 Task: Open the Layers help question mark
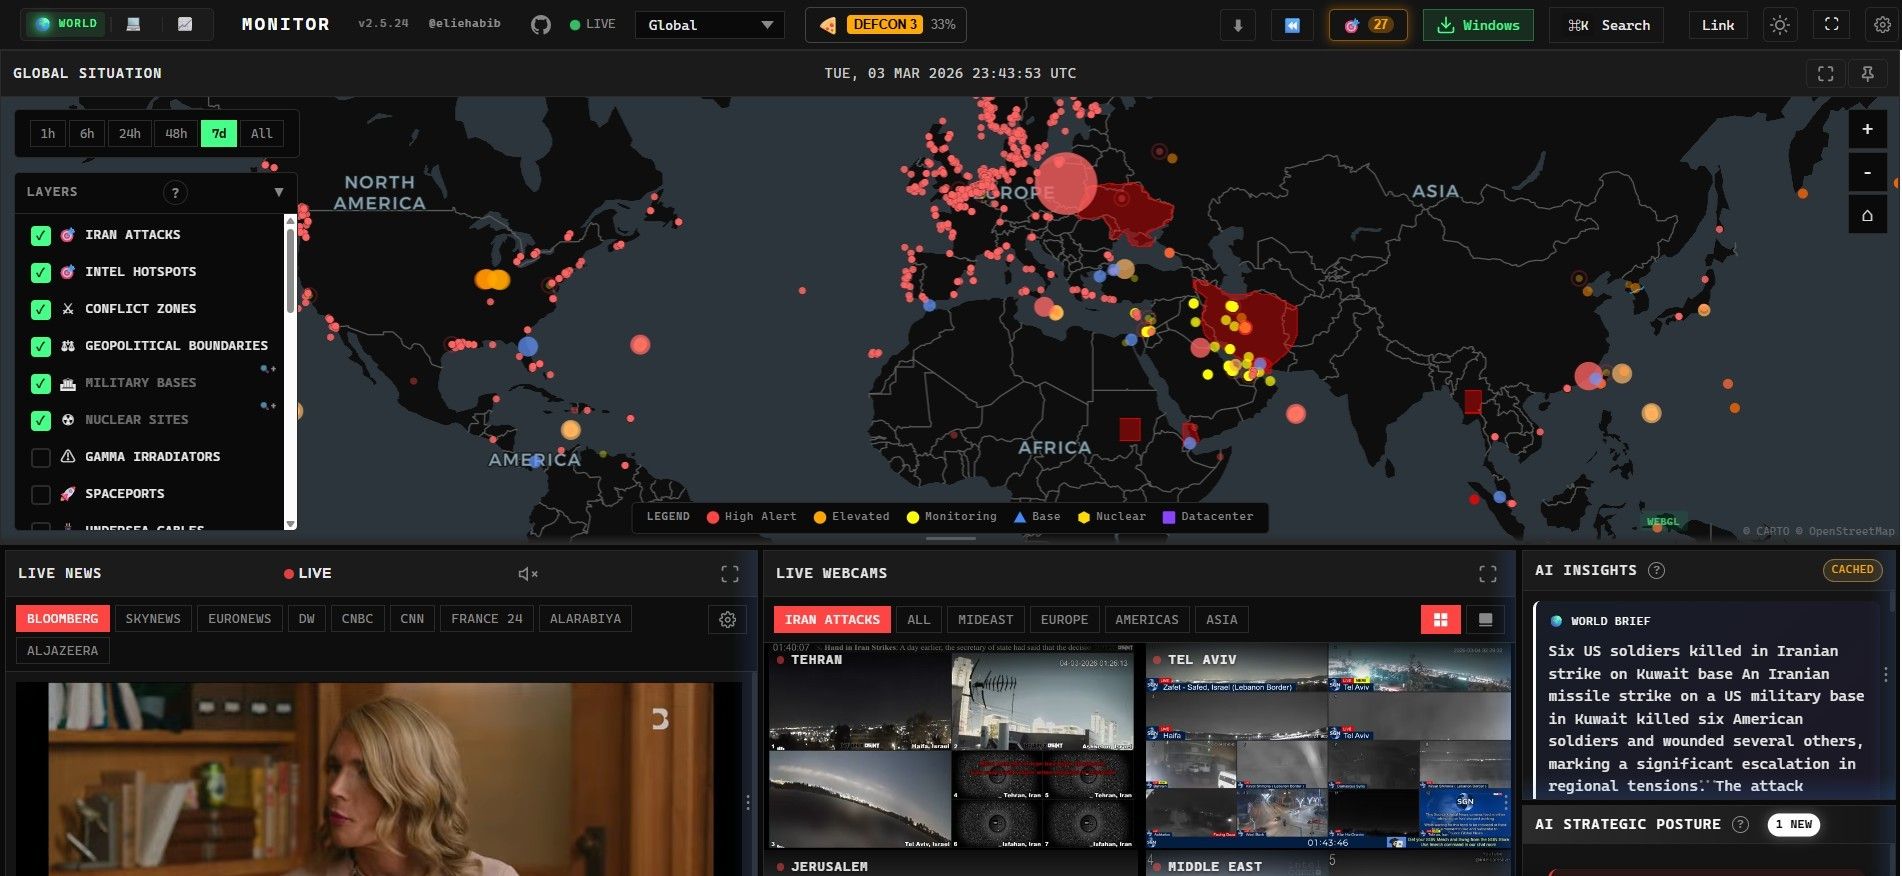click(x=175, y=193)
